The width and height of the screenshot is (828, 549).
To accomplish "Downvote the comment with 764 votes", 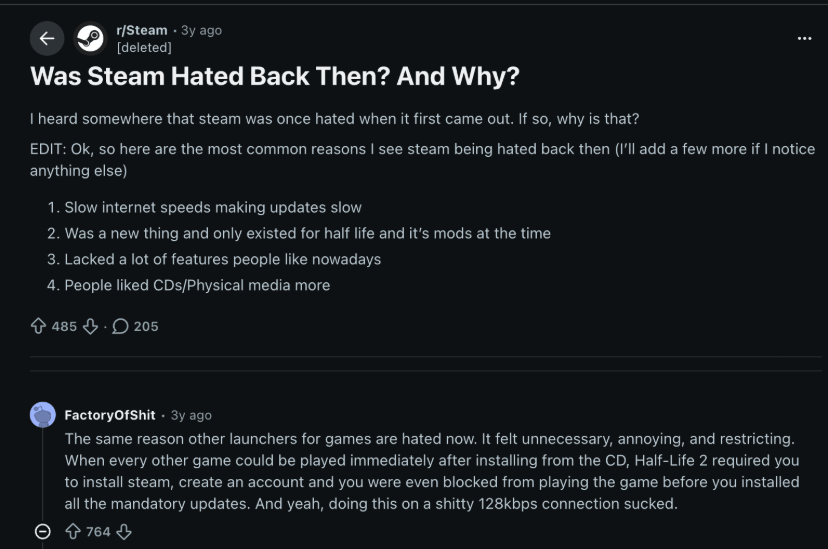I will tap(124, 531).
